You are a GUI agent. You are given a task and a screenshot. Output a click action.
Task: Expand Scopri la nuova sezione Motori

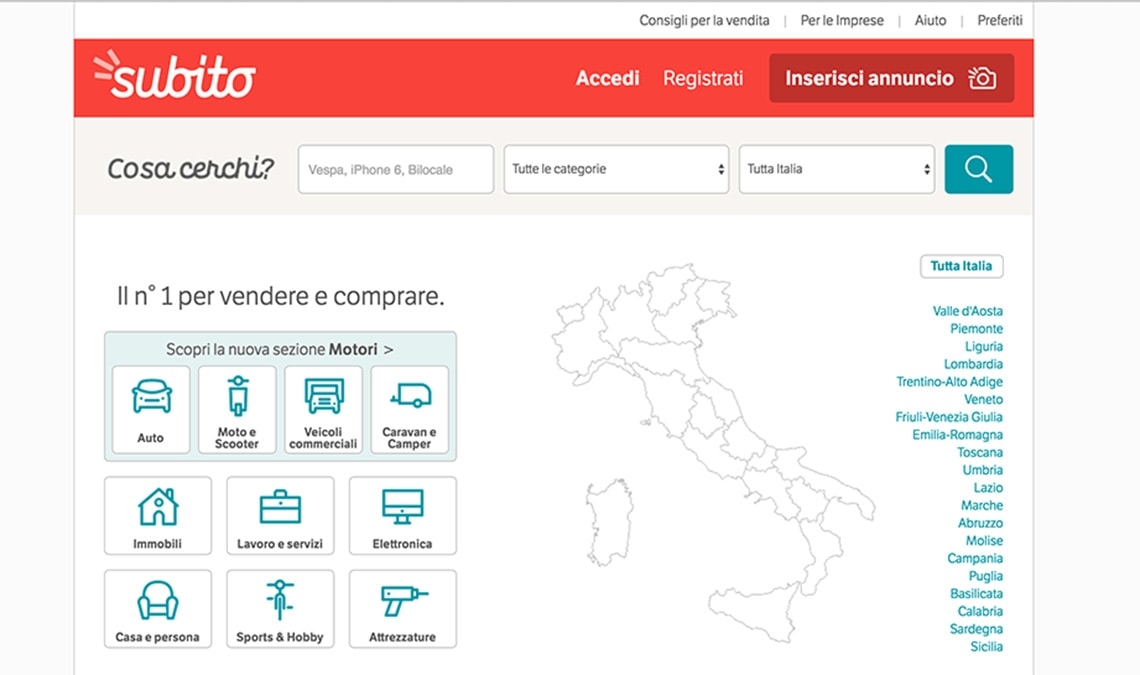click(280, 349)
